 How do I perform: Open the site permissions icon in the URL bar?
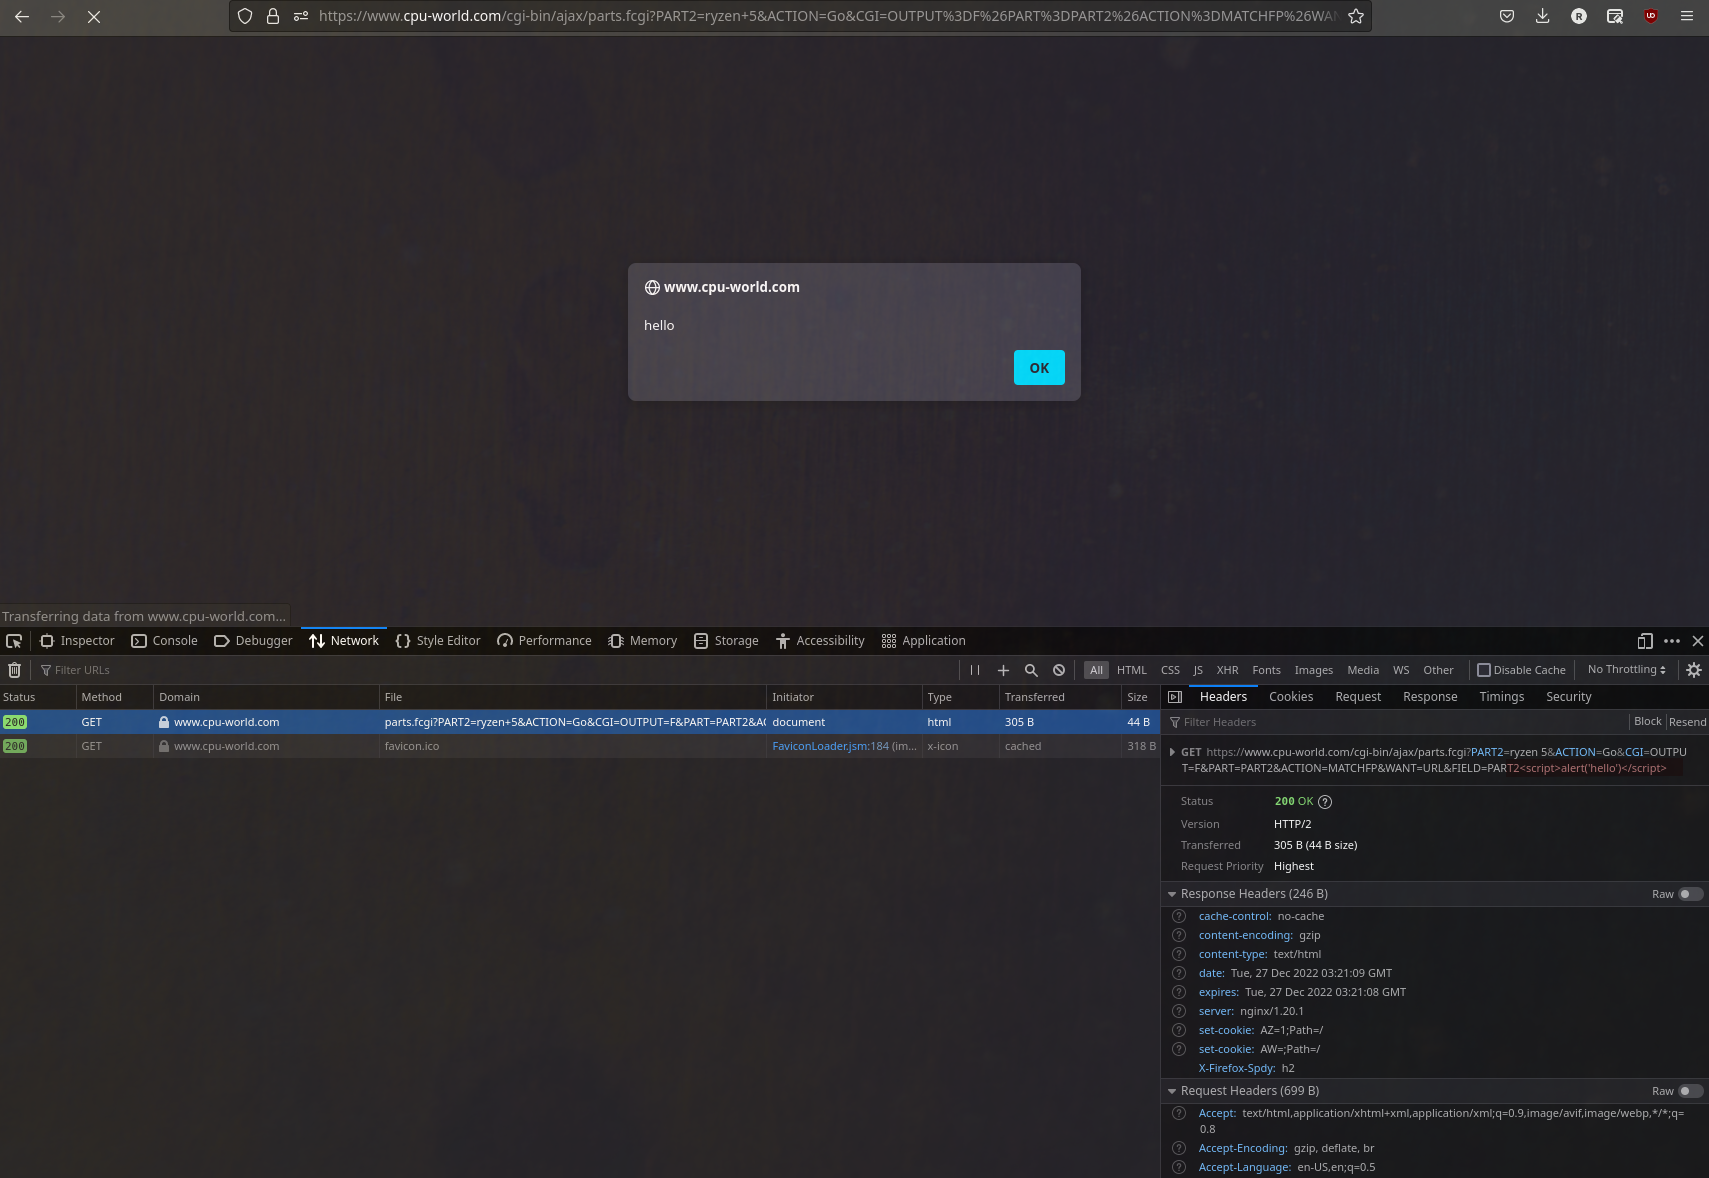tap(300, 16)
